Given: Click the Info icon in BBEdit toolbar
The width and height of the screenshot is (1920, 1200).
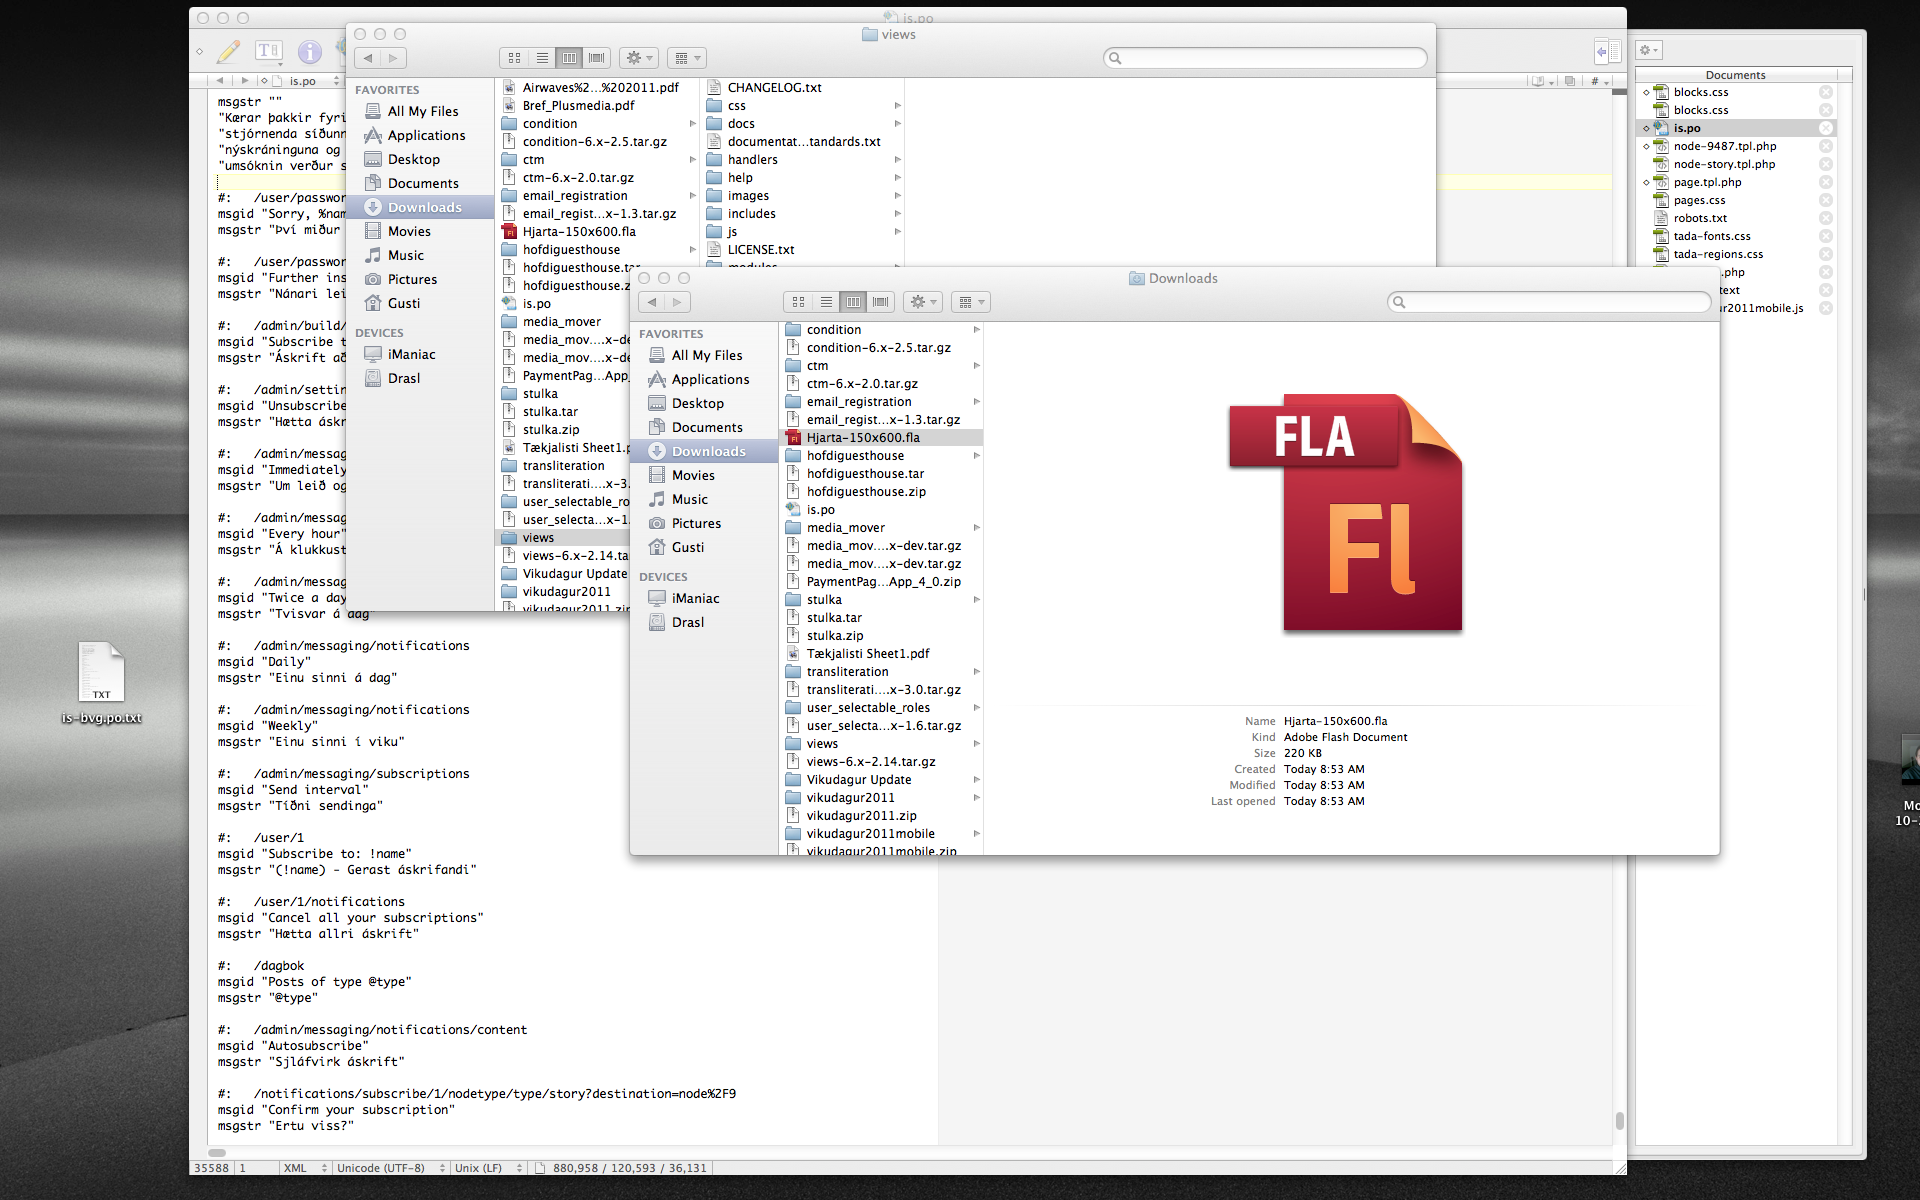Looking at the screenshot, I should (309, 51).
